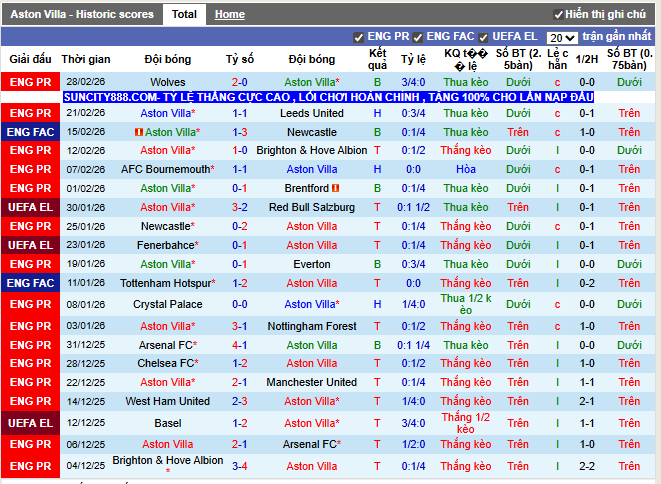Click the 1/2:0 odds of Arsenal FC 06/12/25

tap(414, 444)
